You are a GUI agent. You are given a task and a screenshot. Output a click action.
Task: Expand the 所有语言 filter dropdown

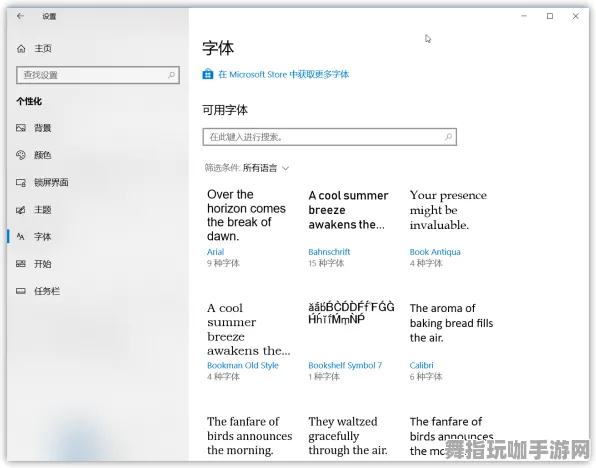click(266, 168)
